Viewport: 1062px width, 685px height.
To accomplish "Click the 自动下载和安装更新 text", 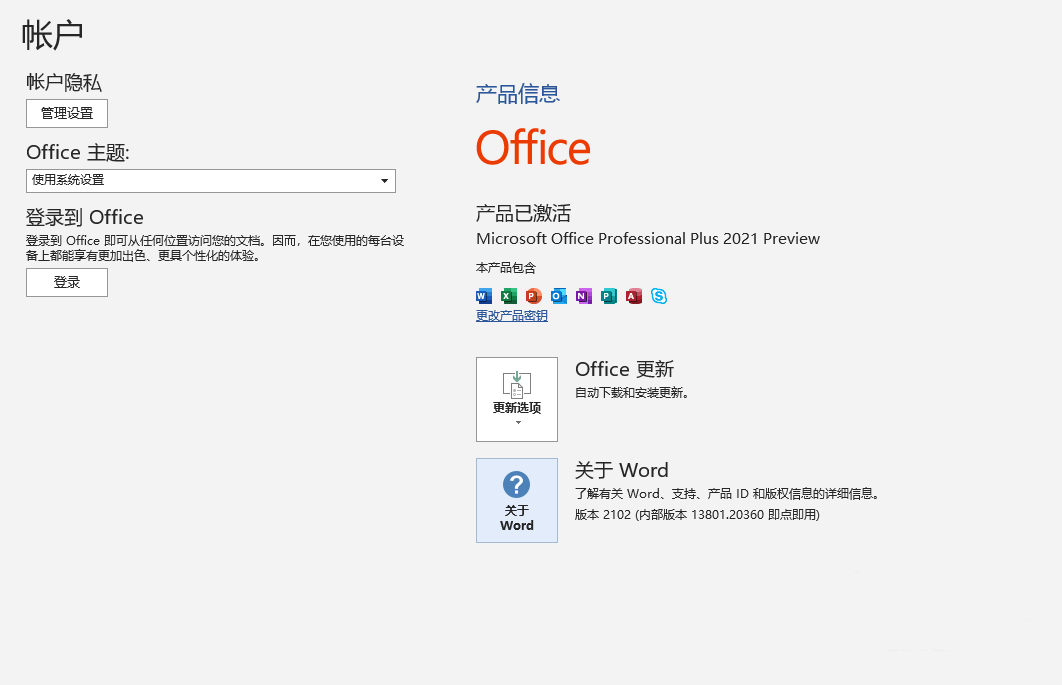I will 632,393.
